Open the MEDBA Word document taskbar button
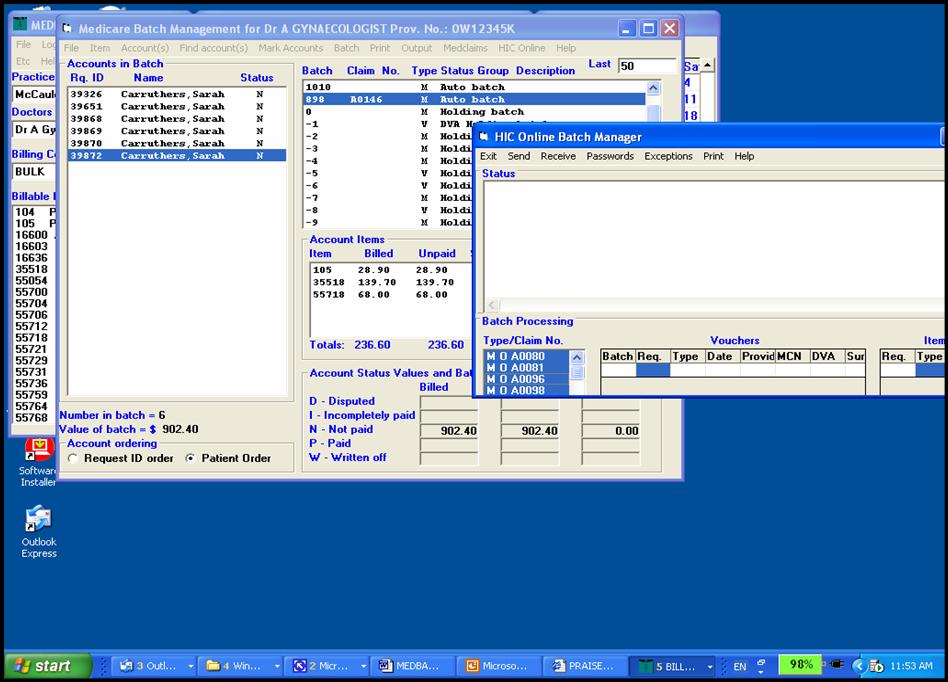Screen dimensions: 948x682 tap(411, 666)
